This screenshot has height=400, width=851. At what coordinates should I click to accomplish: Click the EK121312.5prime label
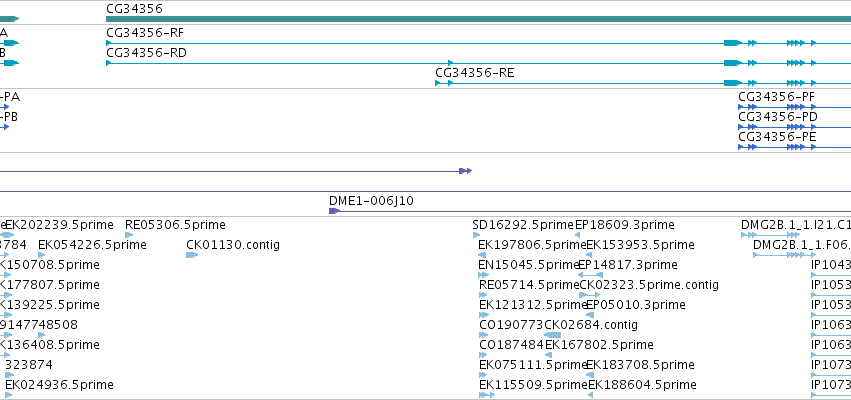tap(533, 306)
